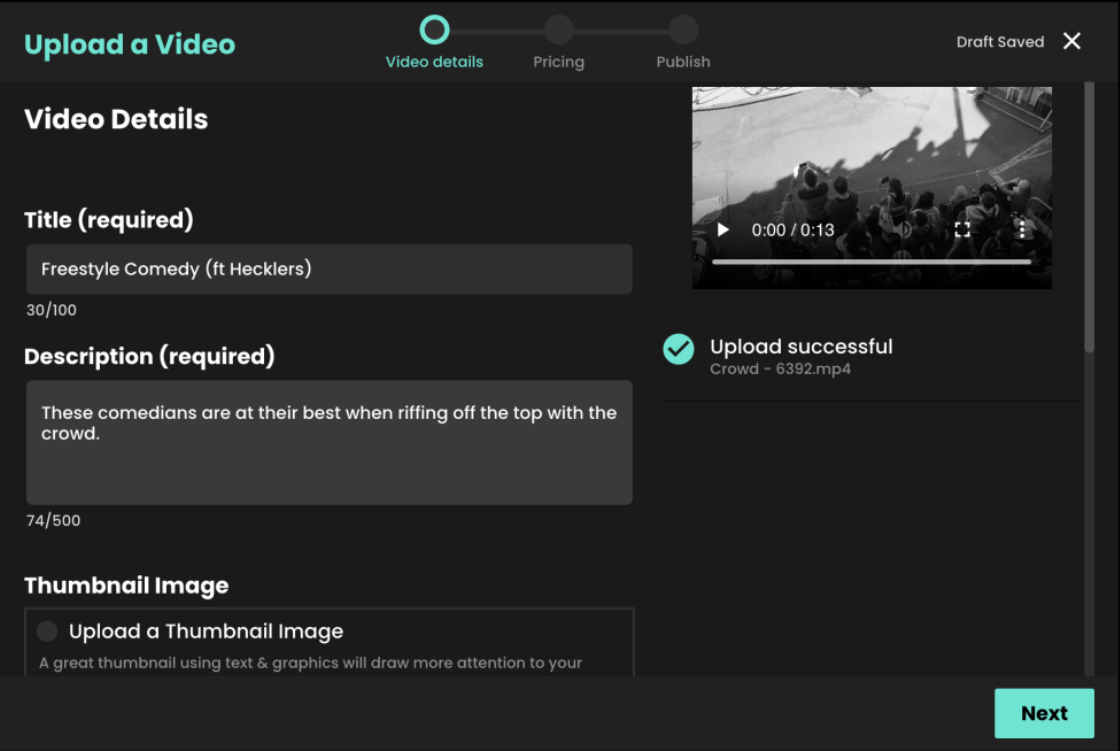Play the uploaded video preview
The width and height of the screenshot is (1120, 751).
point(723,229)
